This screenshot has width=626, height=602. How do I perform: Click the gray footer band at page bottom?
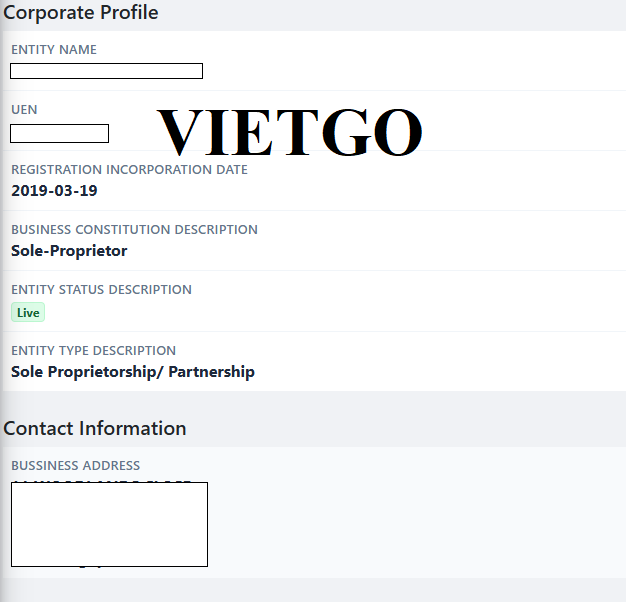pyautogui.click(x=313, y=590)
